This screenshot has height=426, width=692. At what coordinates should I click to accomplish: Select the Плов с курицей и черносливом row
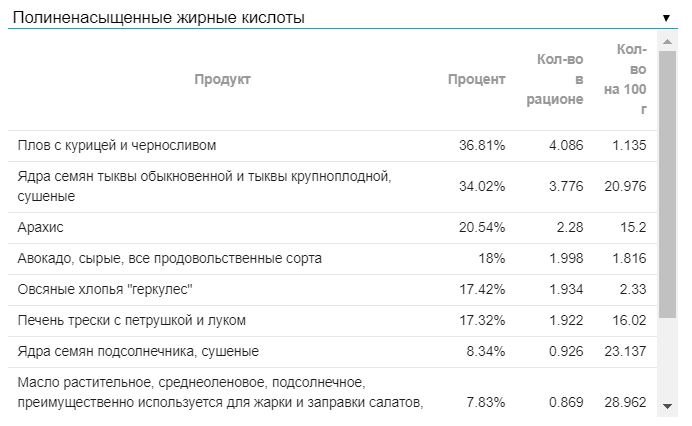pos(117,145)
